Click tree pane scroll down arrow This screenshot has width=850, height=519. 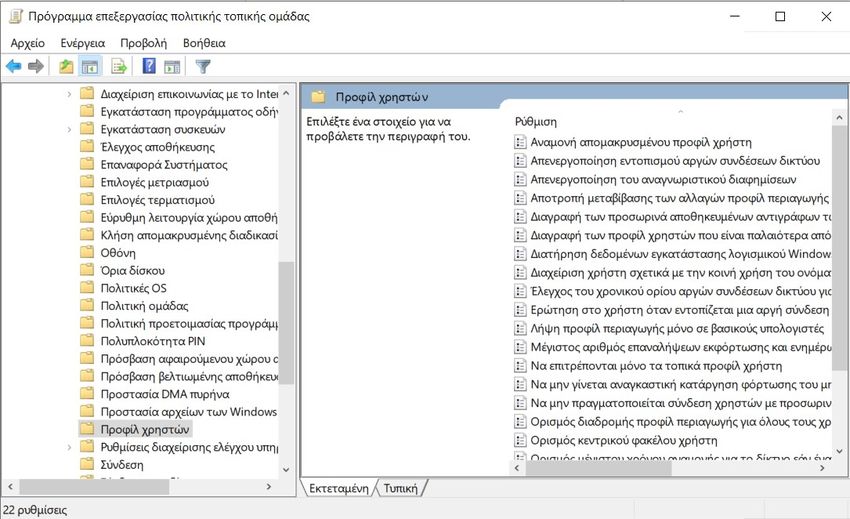tap(286, 470)
